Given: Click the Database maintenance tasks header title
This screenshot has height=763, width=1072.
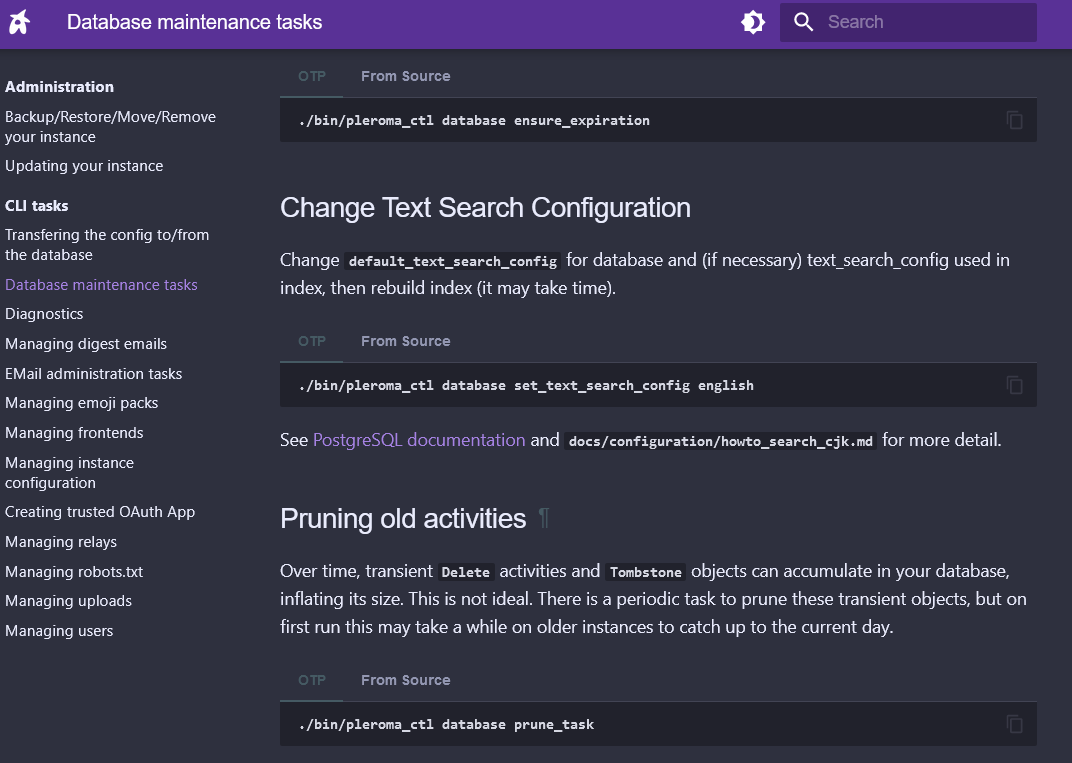Looking at the screenshot, I should pos(194,22).
